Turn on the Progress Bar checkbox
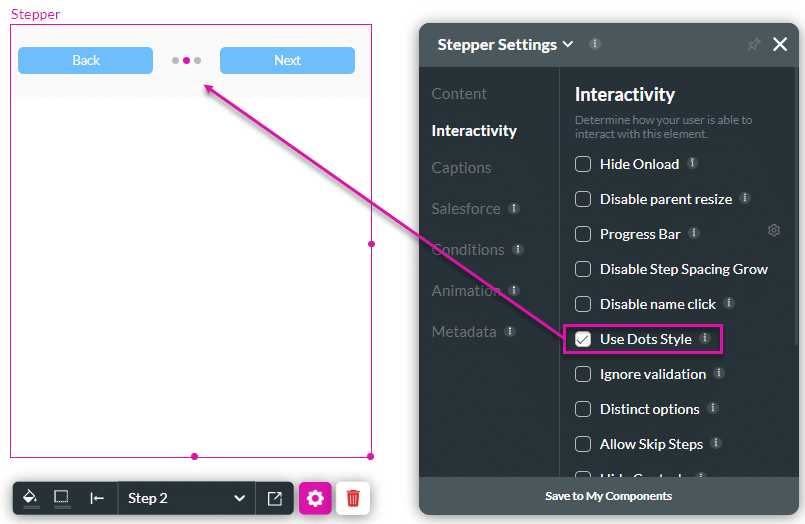This screenshot has width=805, height=524. tap(583, 234)
